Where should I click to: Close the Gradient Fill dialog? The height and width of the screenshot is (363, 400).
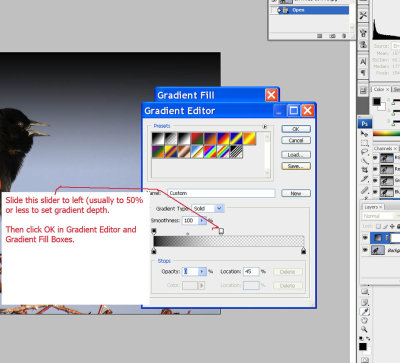(271, 95)
